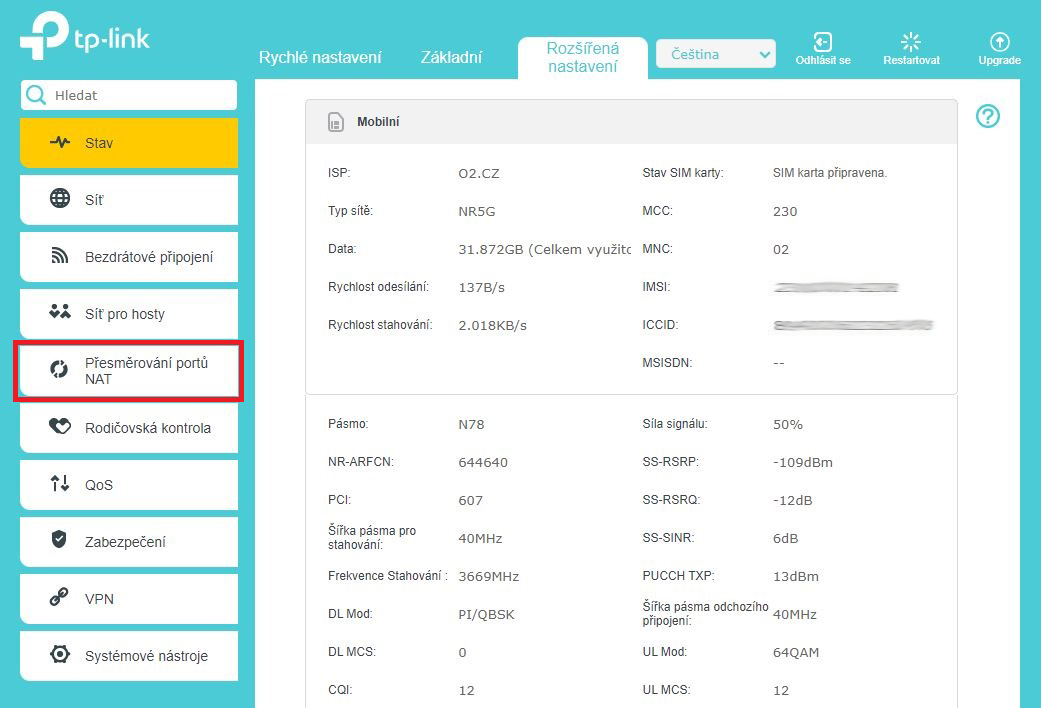Image resolution: width=1041 pixels, height=708 pixels.
Task: Open Stav in the sidebar
Action: [129, 143]
